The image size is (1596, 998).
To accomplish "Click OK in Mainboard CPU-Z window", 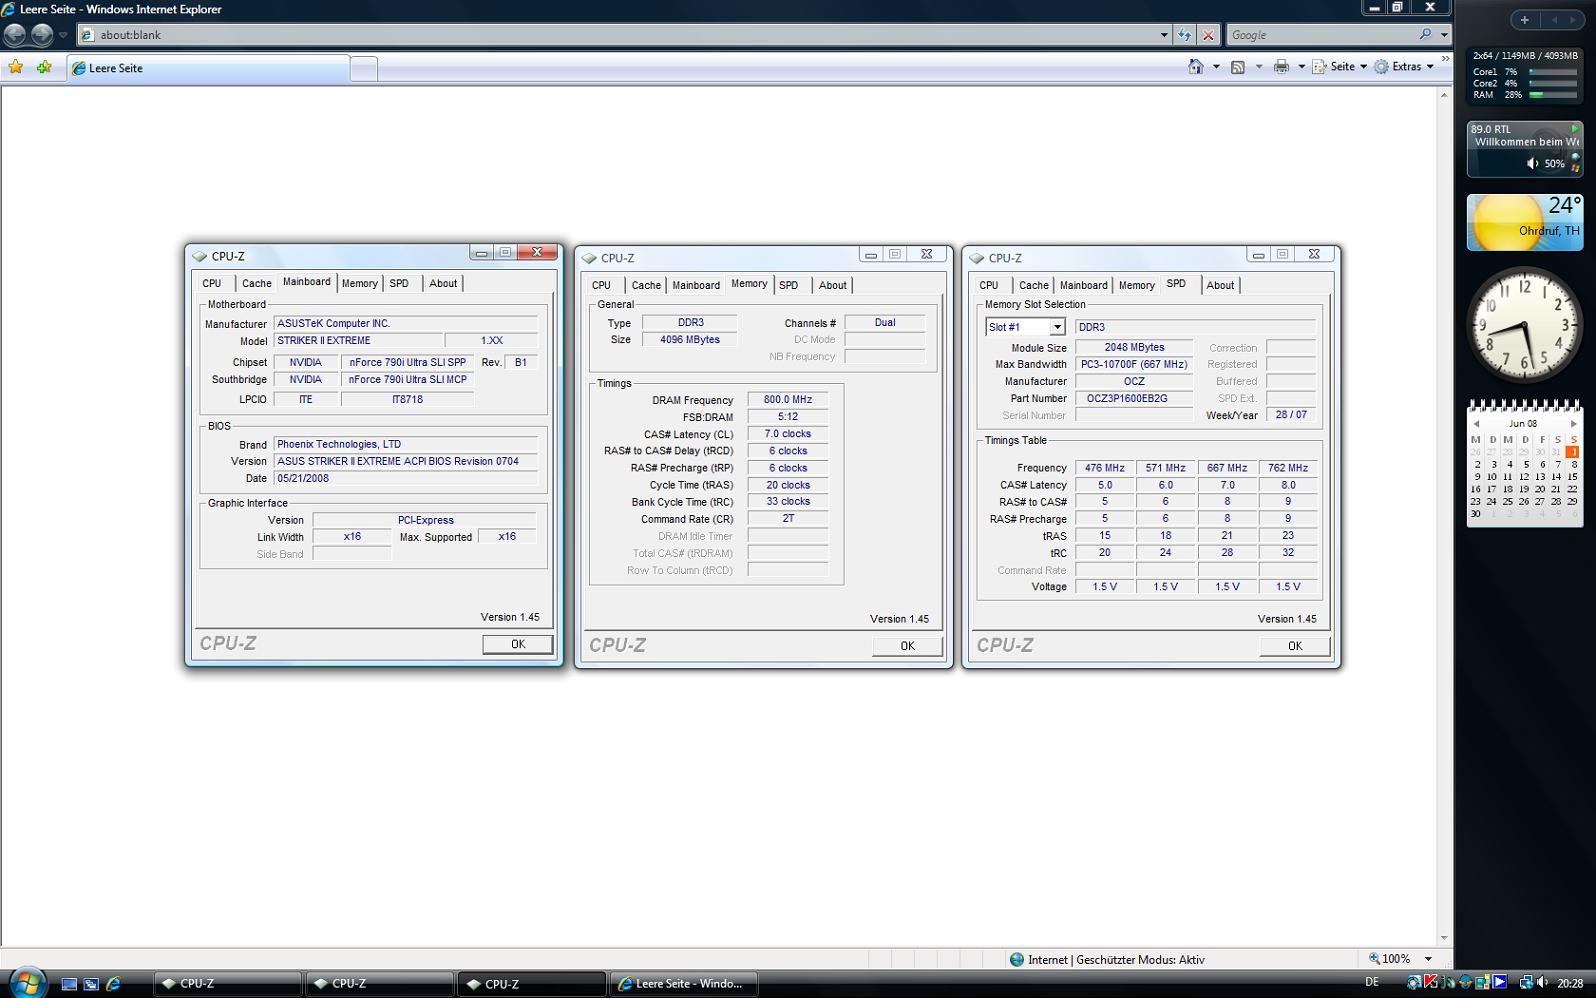I will pos(517,644).
